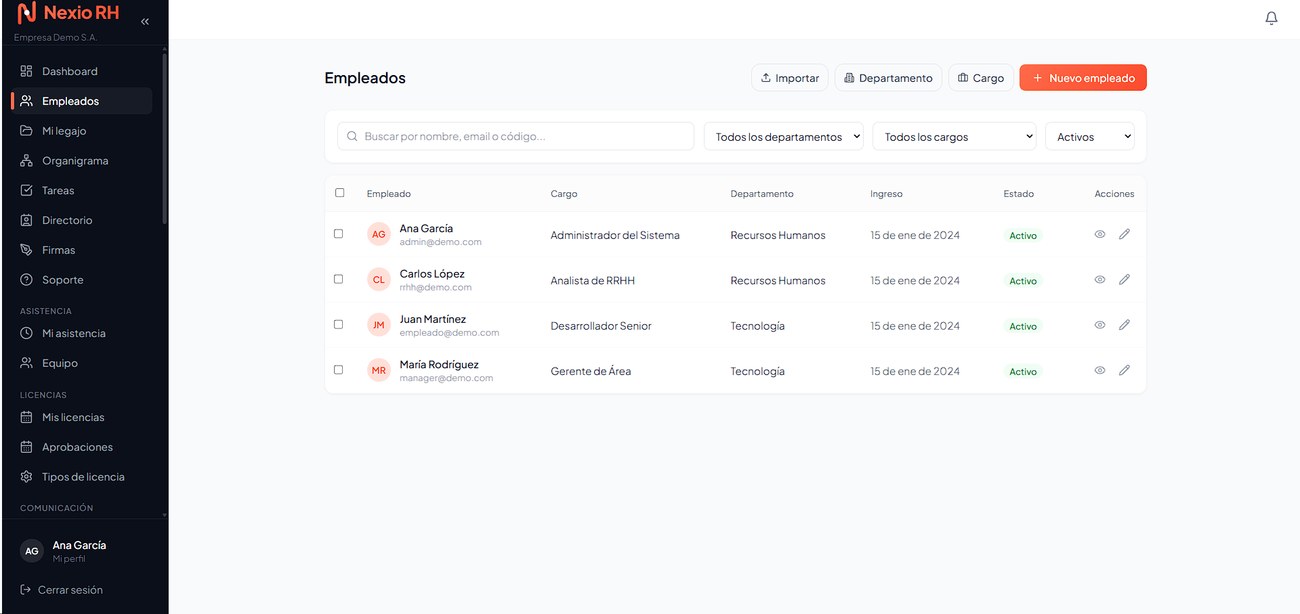Click the Empleado column header

[x=389, y=194]
